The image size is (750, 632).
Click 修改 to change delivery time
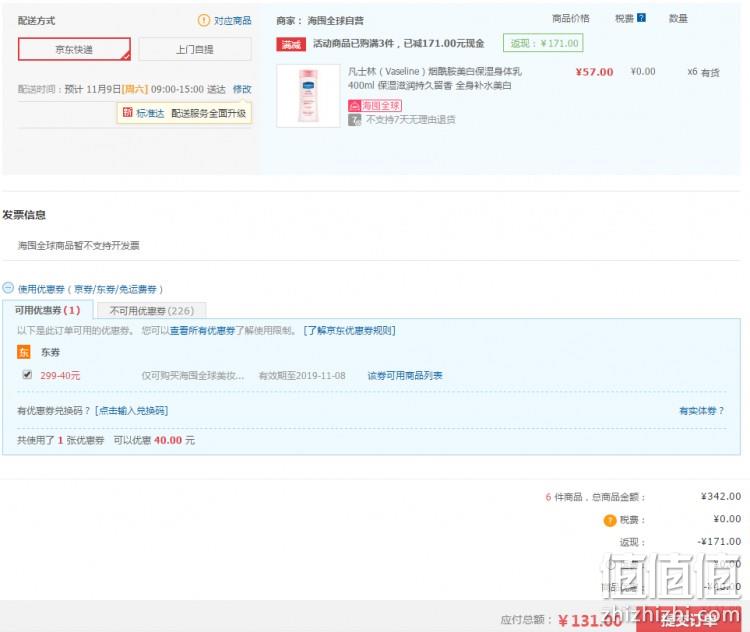[x=242, y=89]
